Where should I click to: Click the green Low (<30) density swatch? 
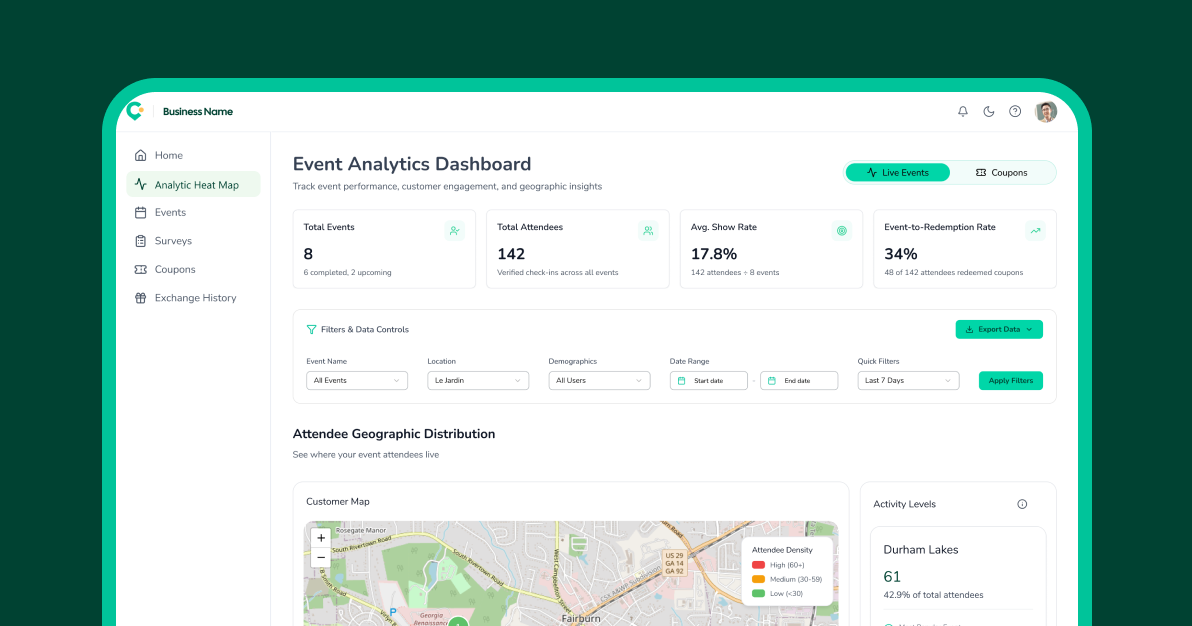(758, 593)
